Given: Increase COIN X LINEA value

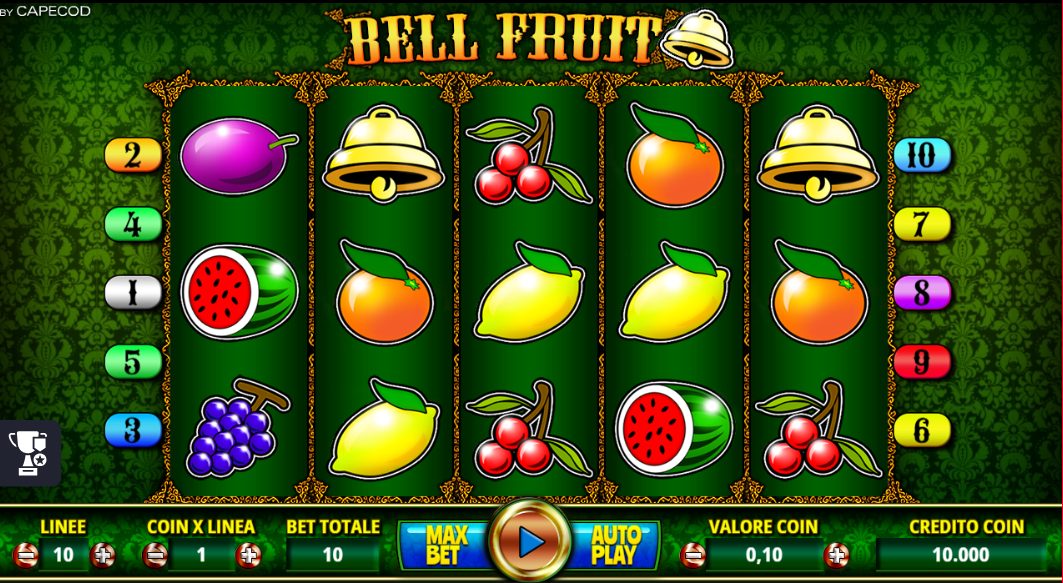Looking at the screenshot, I should 248,556.
